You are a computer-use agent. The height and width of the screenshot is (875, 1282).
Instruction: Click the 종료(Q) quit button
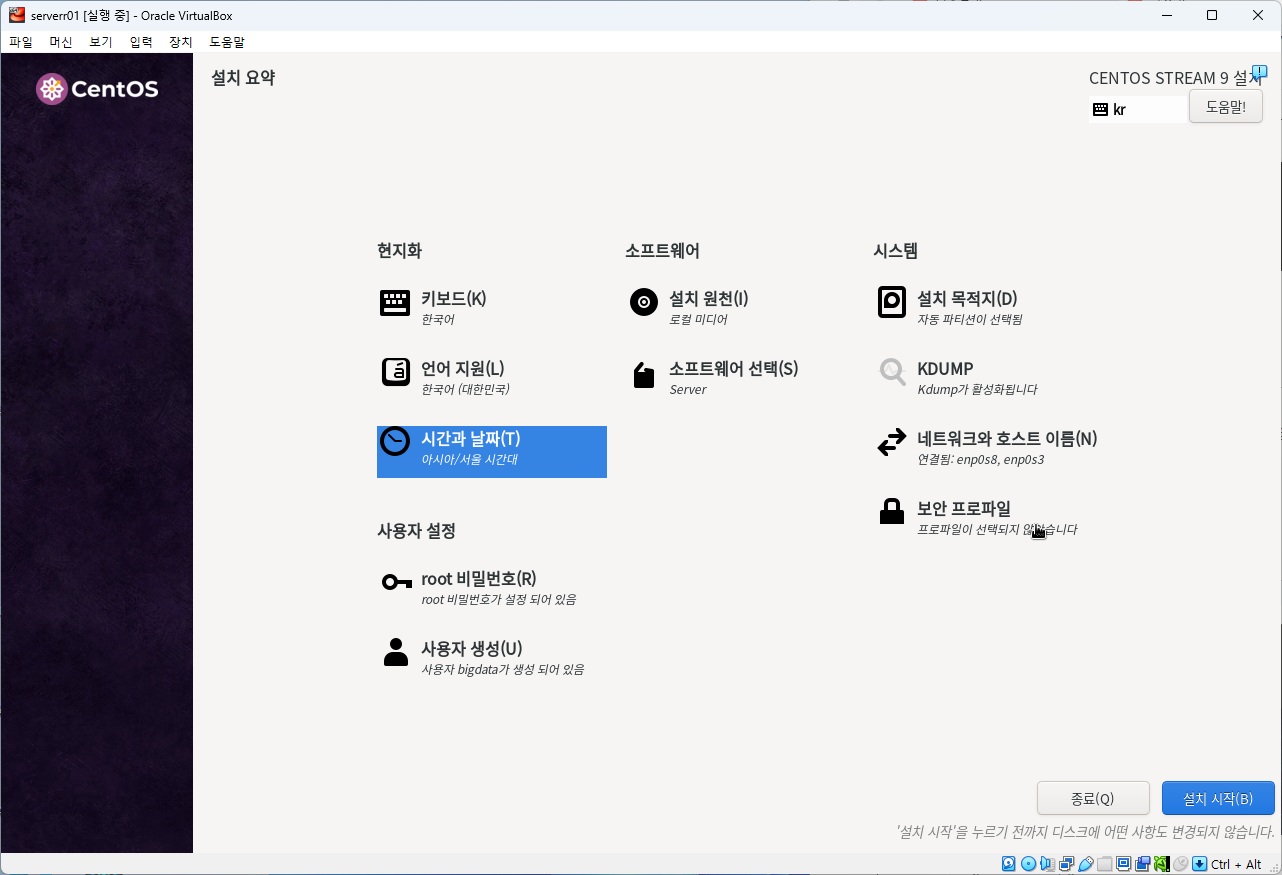(x=1093, y=798)
